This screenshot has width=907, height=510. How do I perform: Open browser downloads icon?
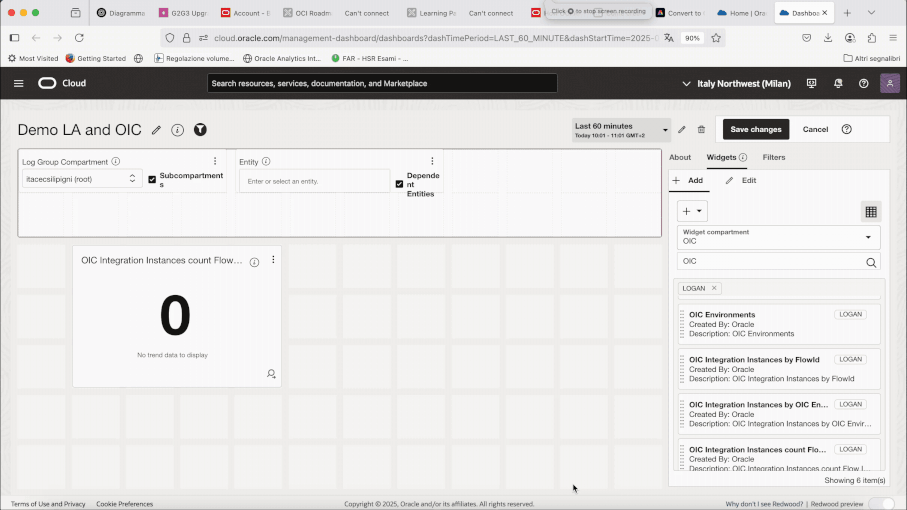click(x=828, y=38)
